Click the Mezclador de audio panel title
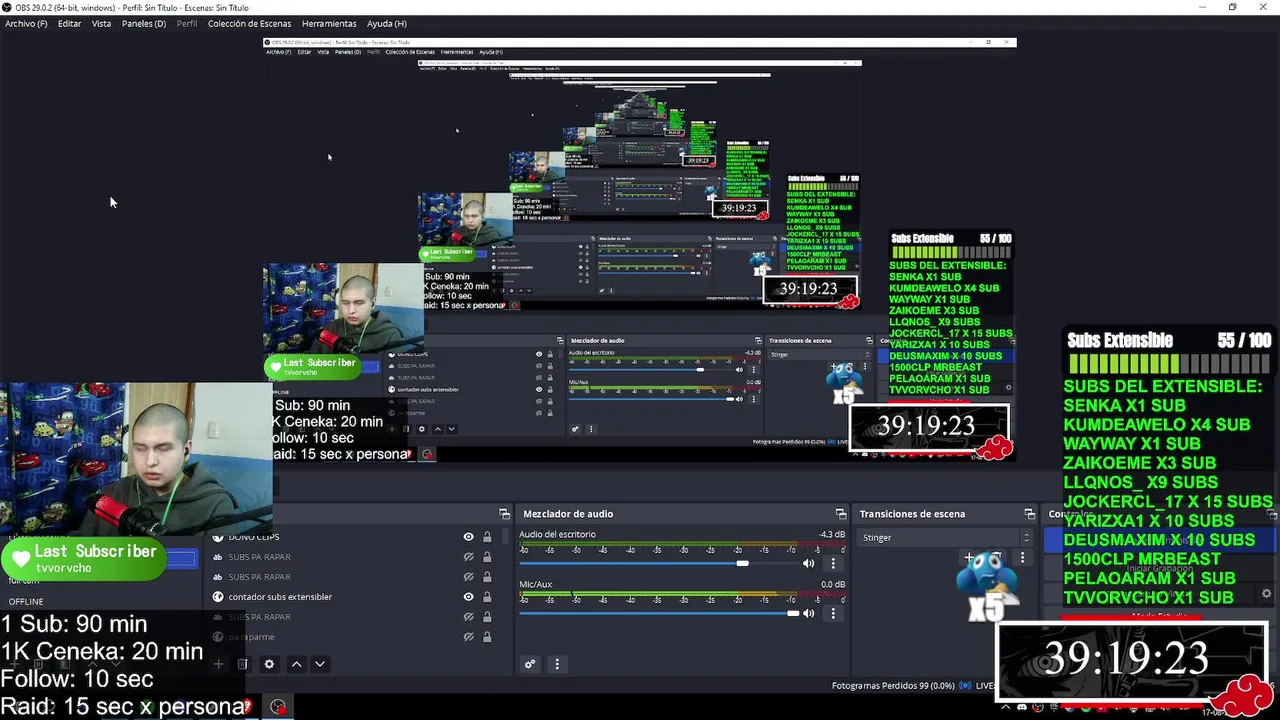Image resolution: width=1280 pixels, height=720 pixels. point(568,514)
